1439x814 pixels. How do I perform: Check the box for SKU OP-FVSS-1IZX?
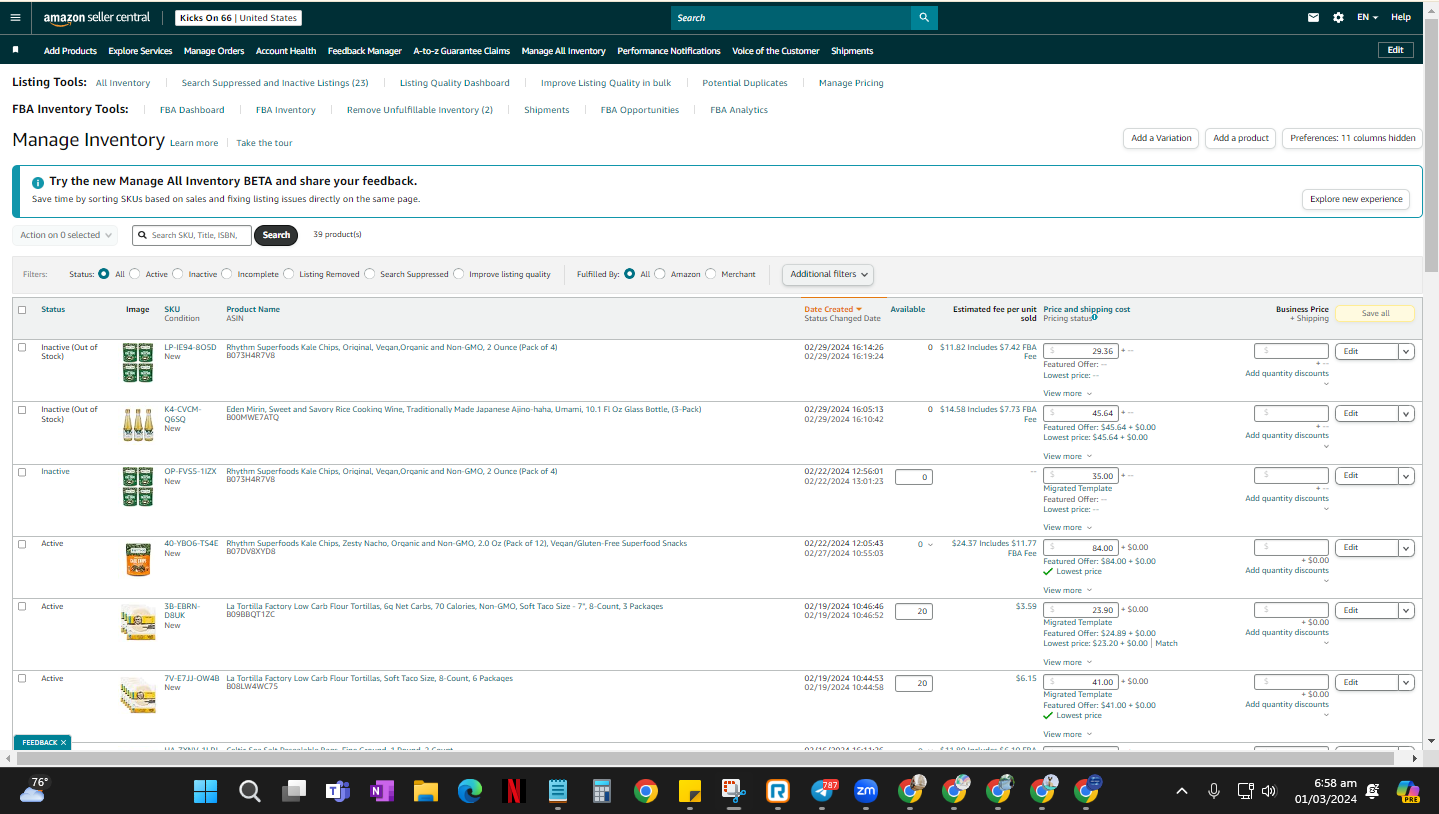coord(22,472)
